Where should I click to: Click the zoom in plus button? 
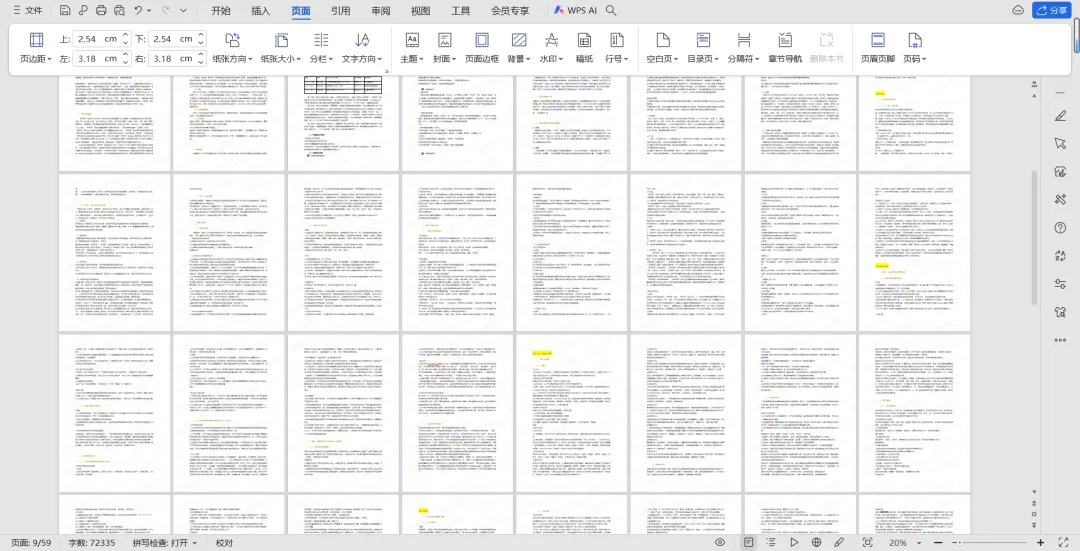click(x=1040, y=543)
